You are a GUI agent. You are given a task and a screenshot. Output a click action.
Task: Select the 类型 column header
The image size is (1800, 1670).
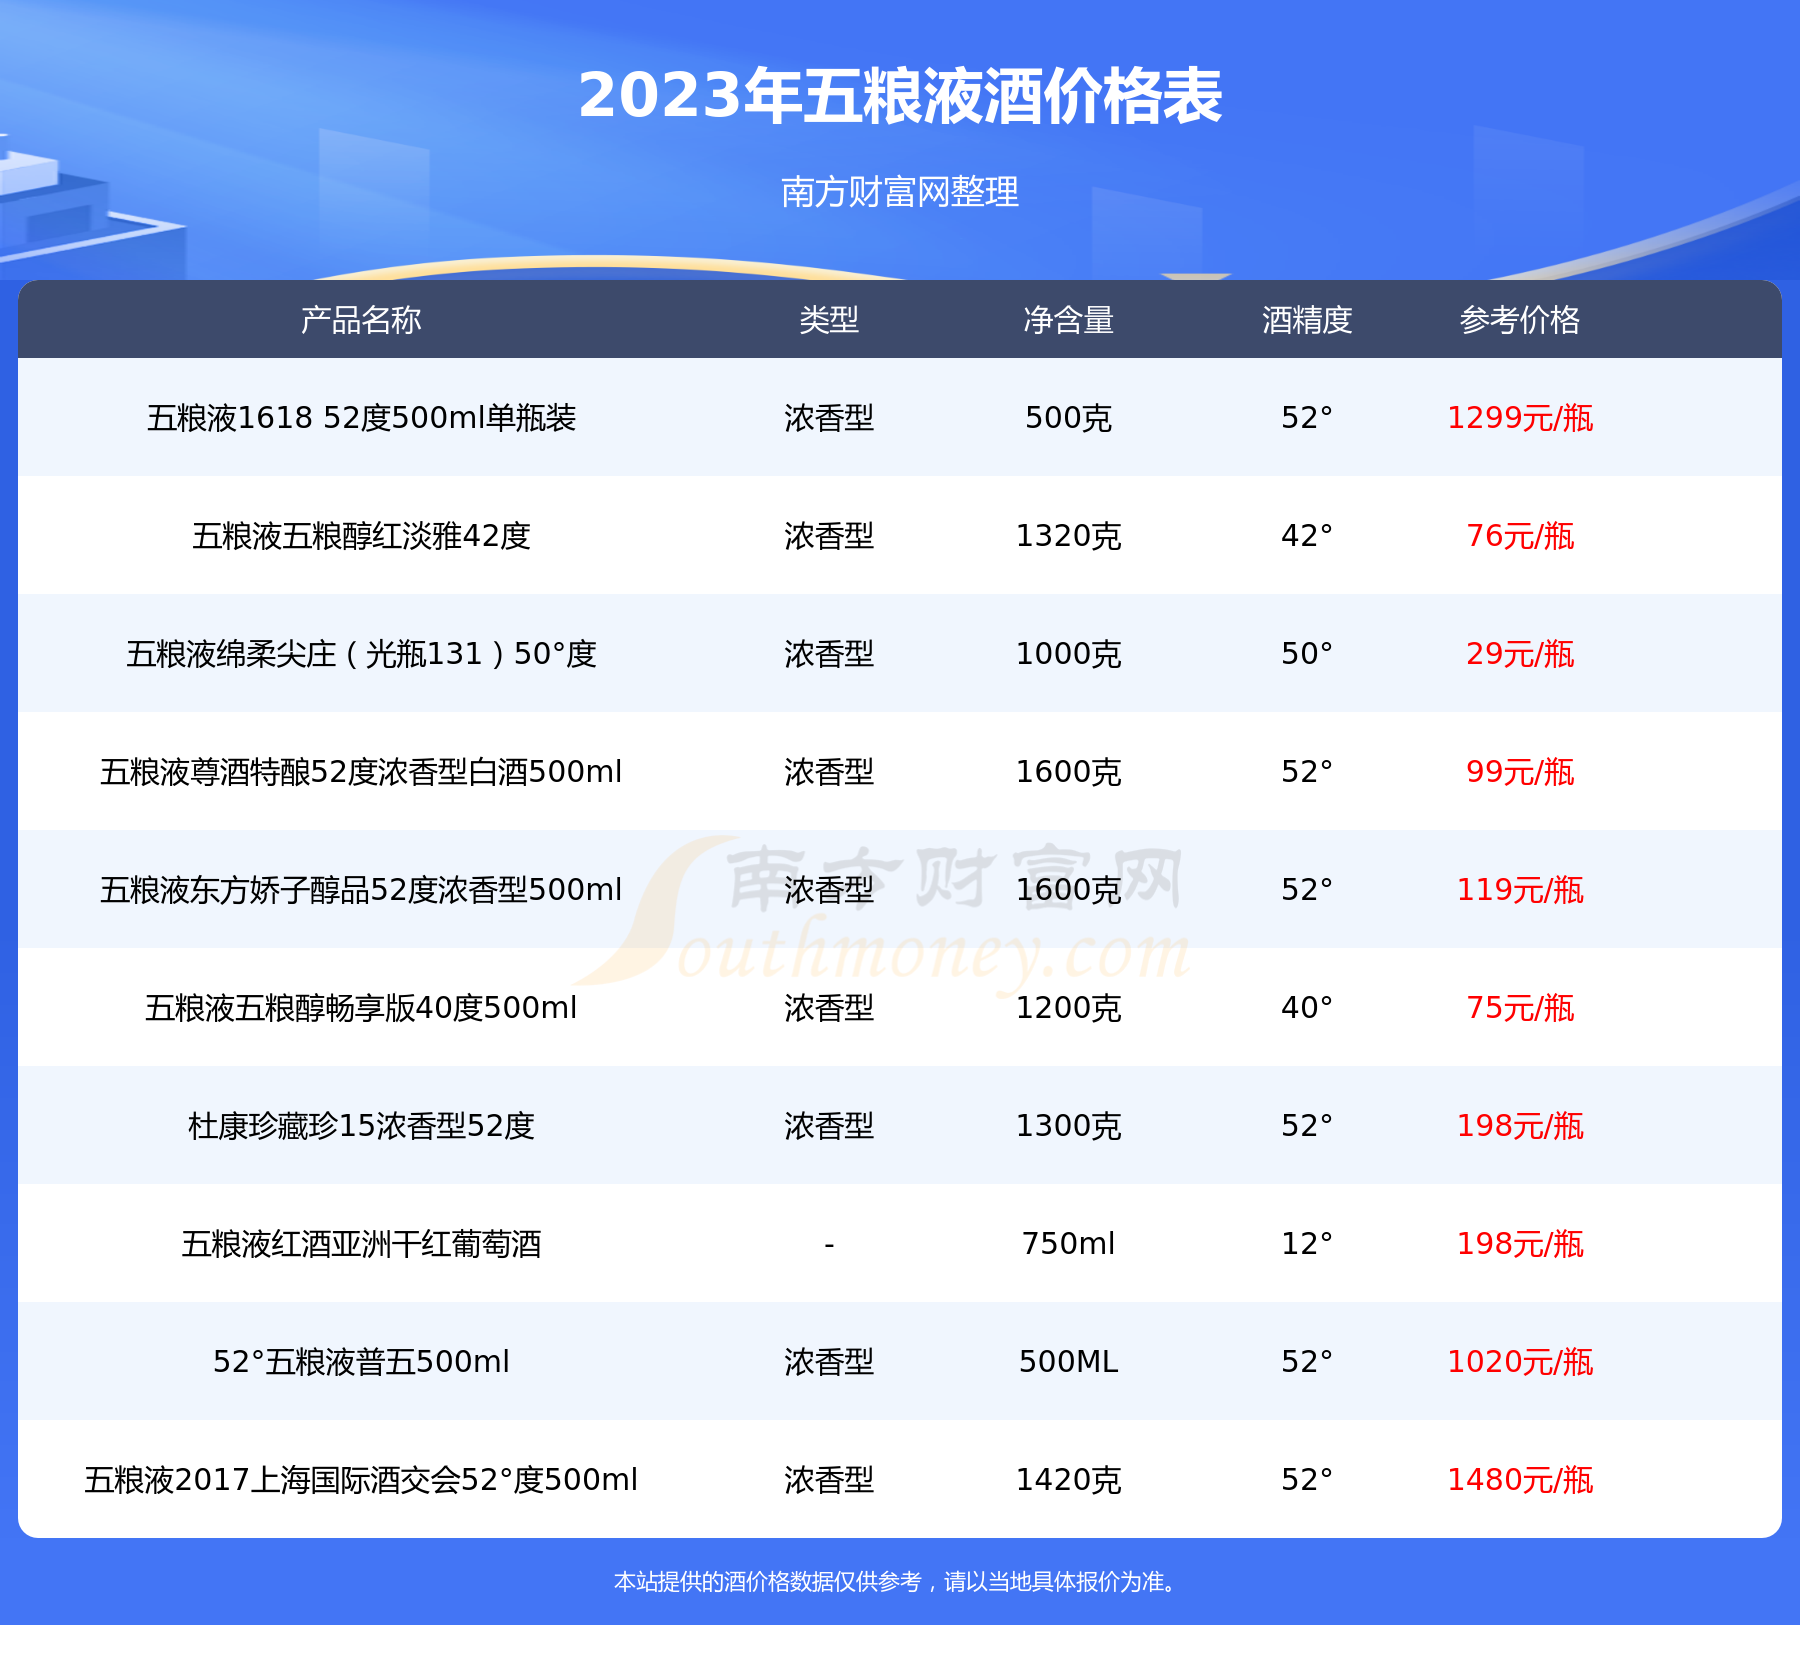[829, 320]
